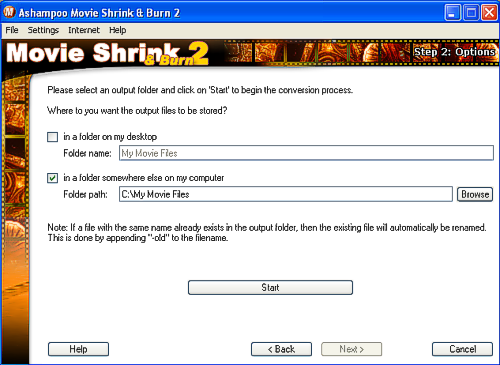Viewport: 500px width, 365px height.
Task: Go back to the previous step
Action: coord(281,349)
